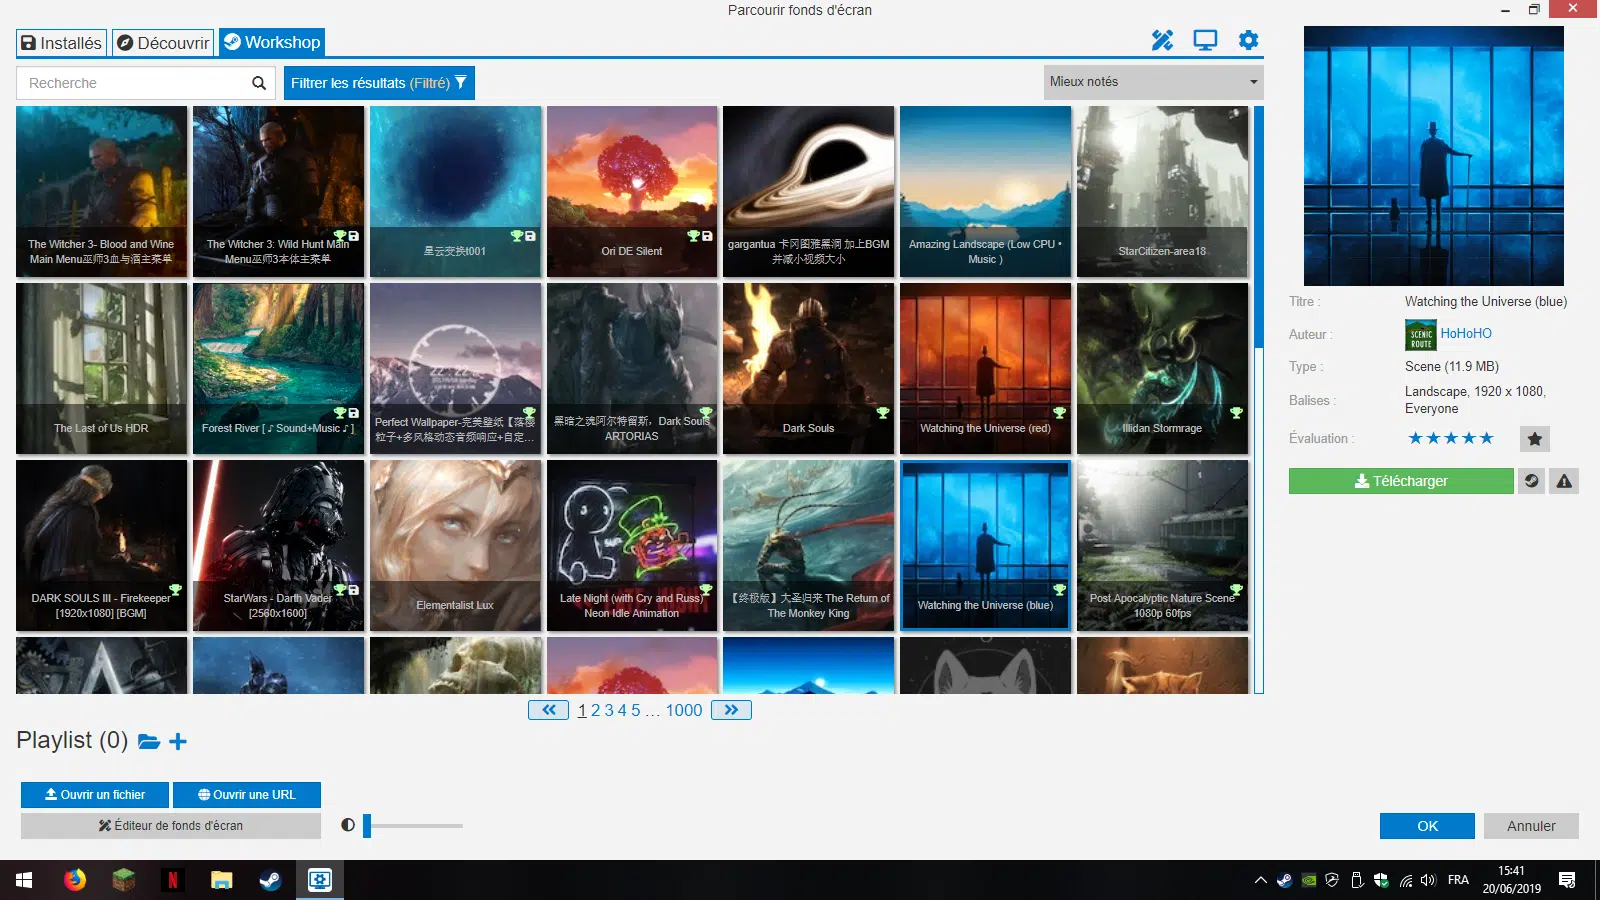Open the HoHoHO author link

pyautogui.click(x=1466, y=334)
